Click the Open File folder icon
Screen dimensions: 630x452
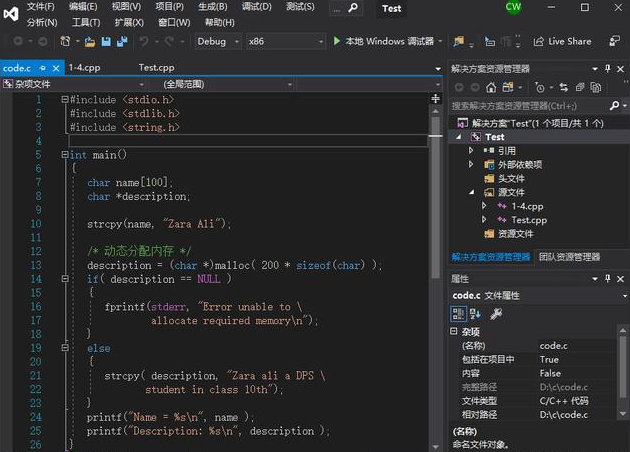tap(90, 41)
